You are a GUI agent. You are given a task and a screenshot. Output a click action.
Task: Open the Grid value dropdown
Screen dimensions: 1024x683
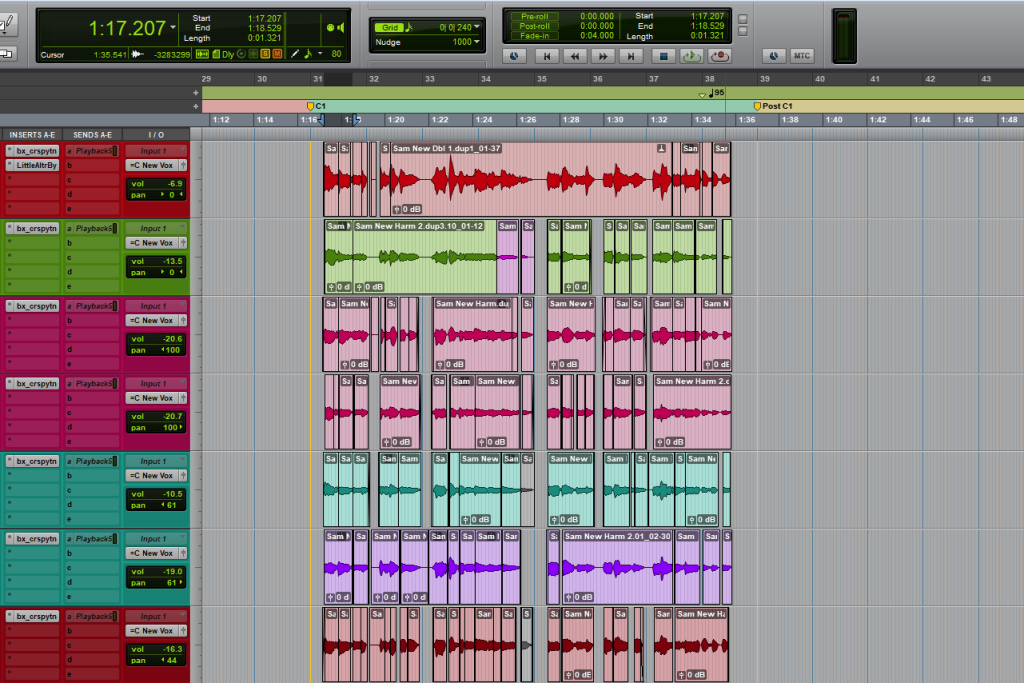click(x=477, y=27)
